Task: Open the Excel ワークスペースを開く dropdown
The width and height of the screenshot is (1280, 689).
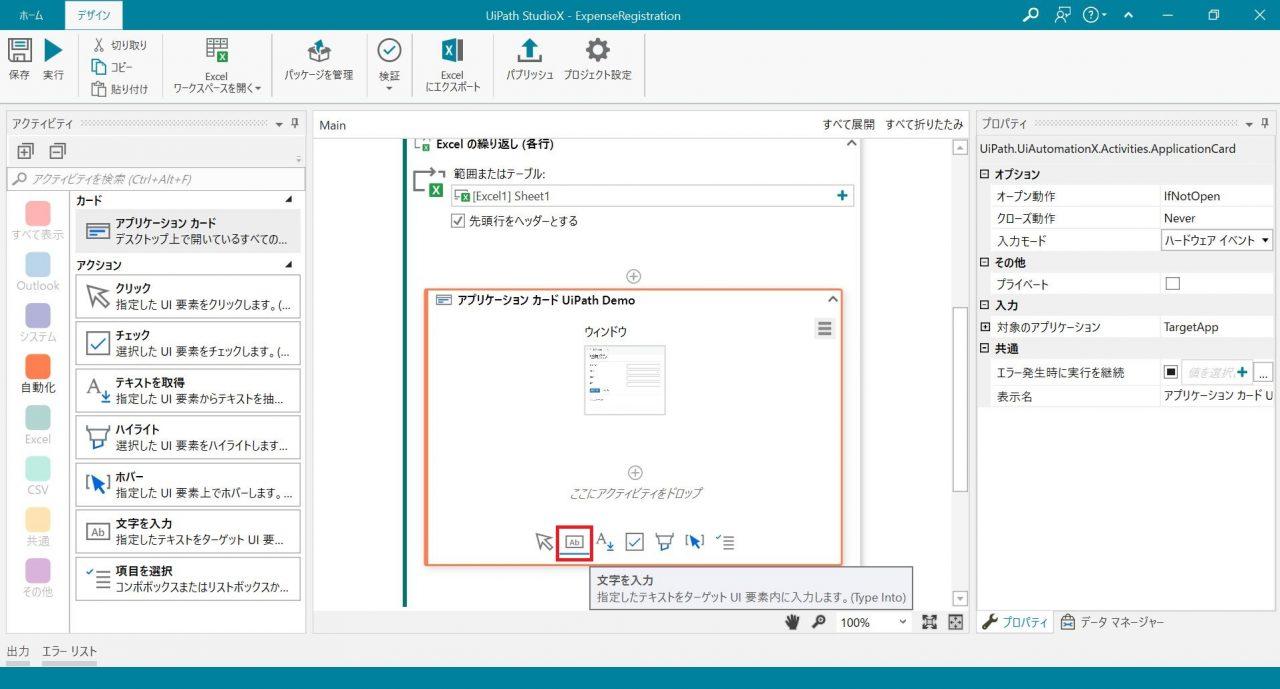Action: [217, 66]
